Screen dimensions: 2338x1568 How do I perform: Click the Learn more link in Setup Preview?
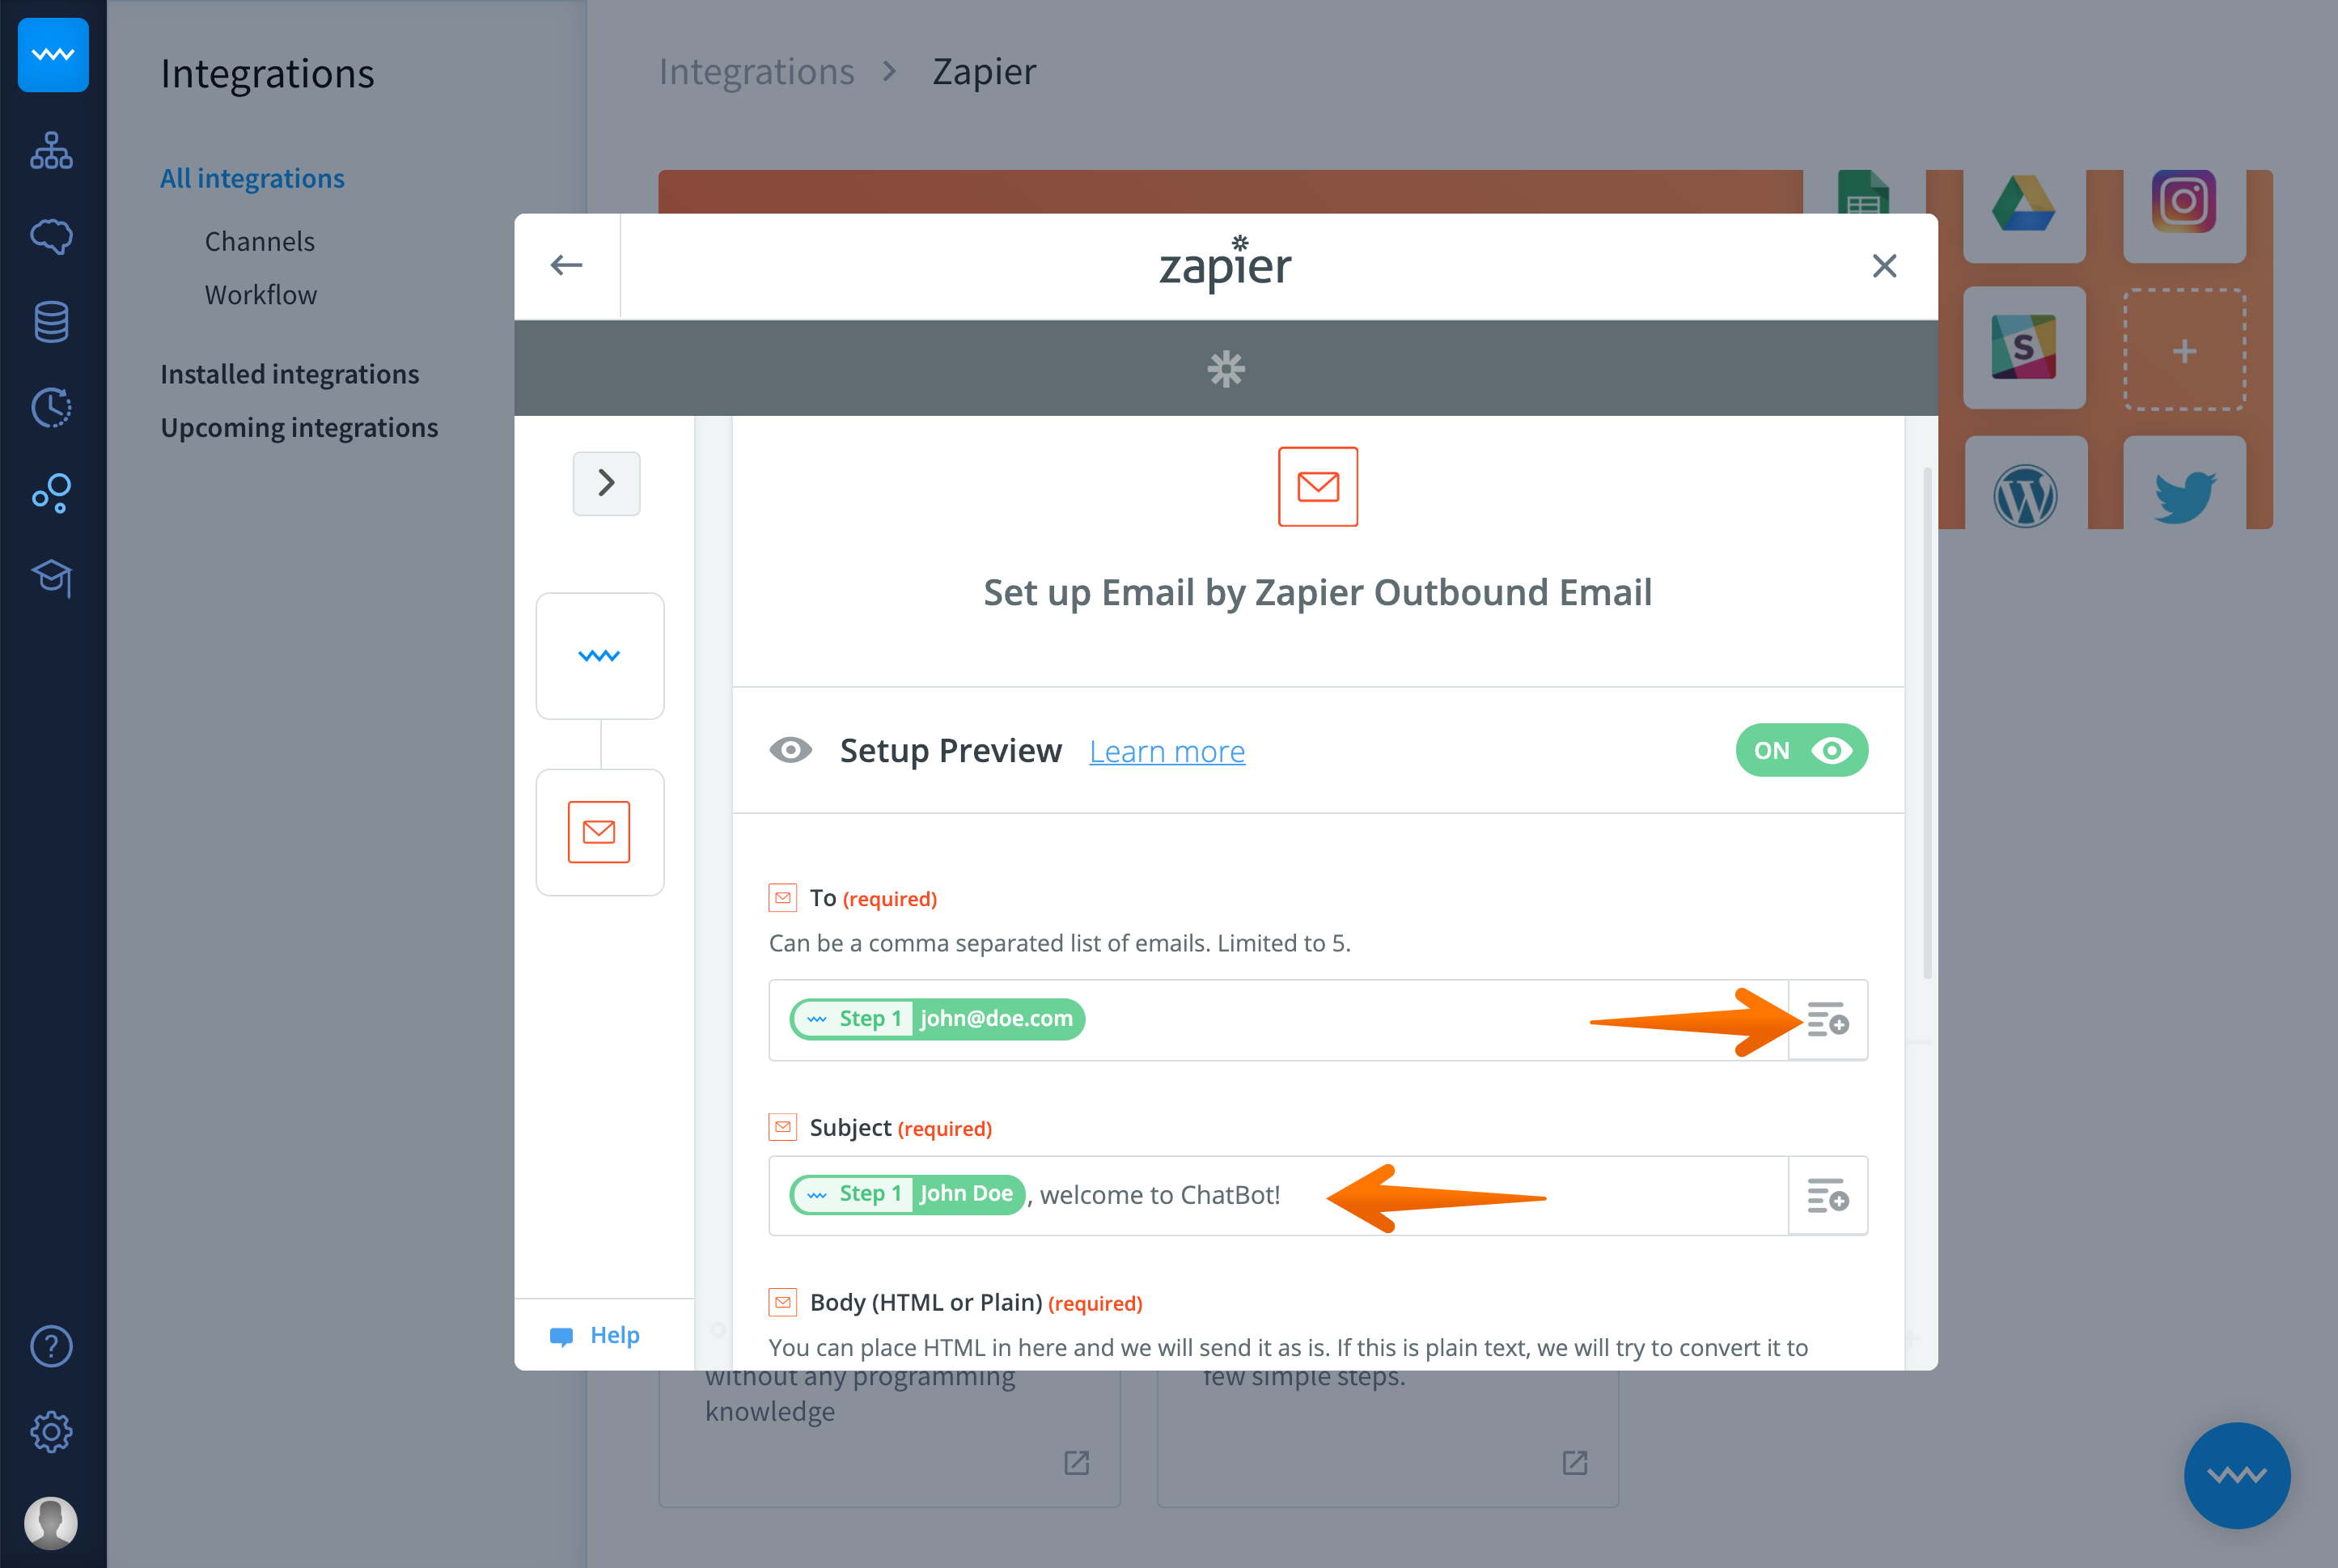point(1167,751)
